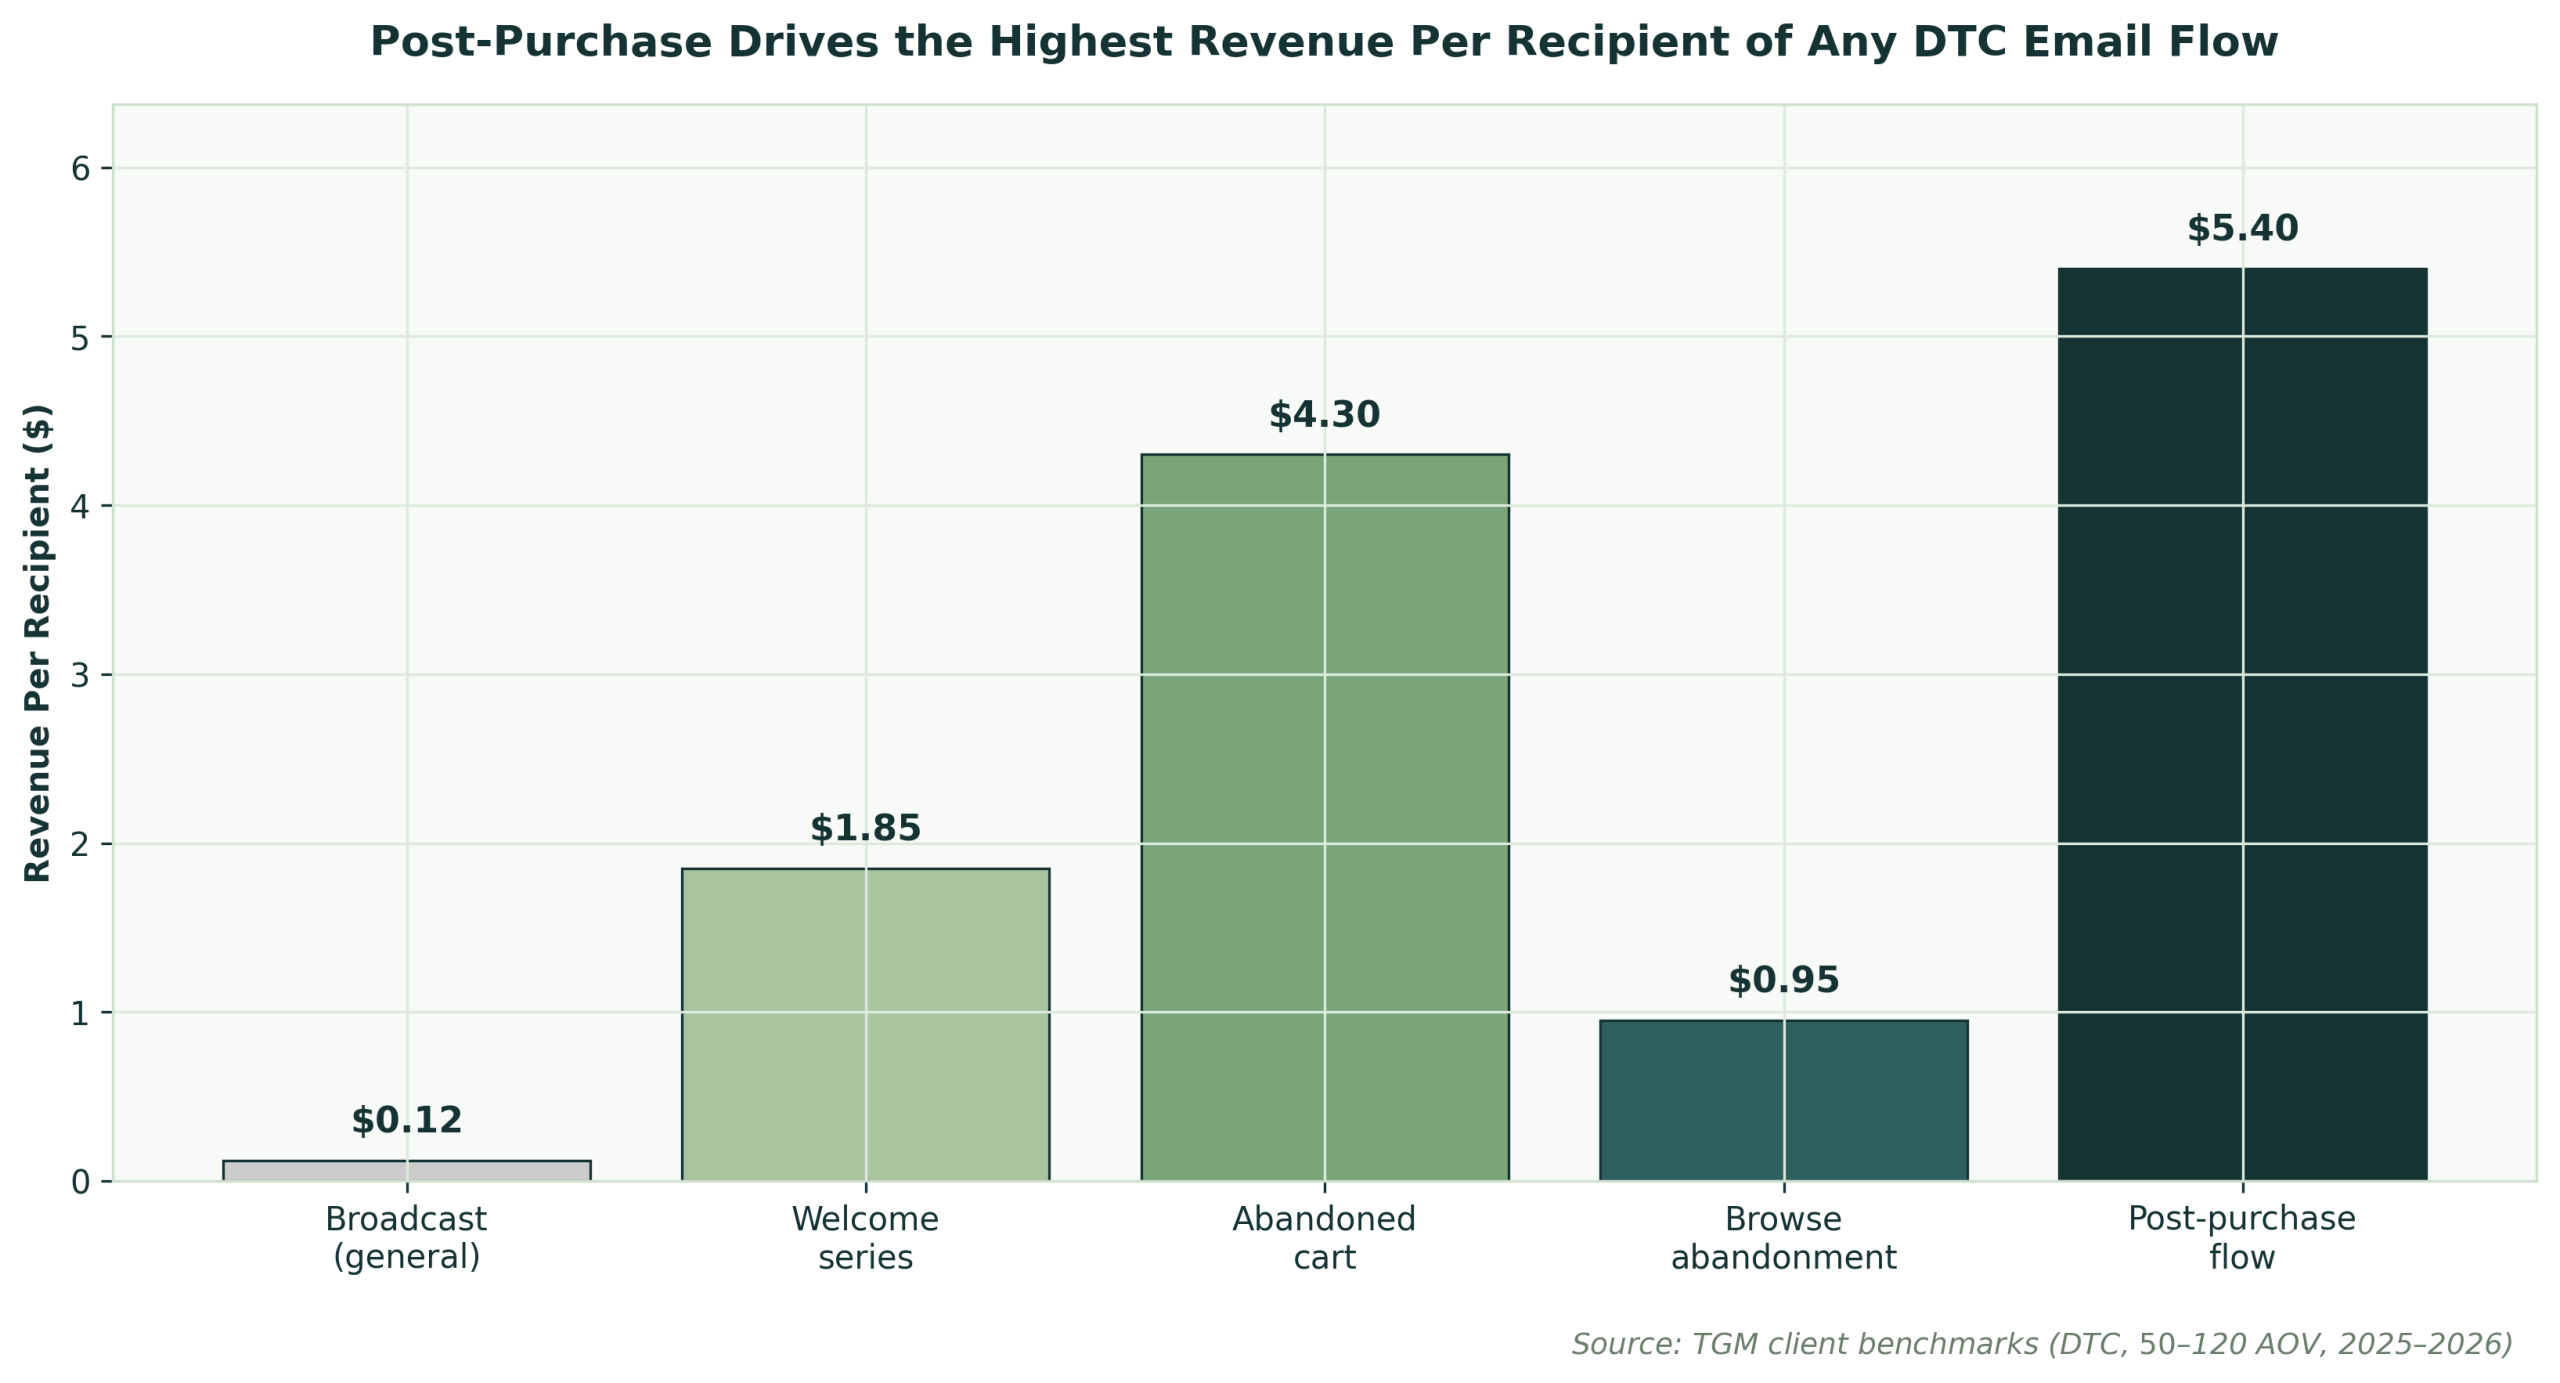The width and height of the screenshot is (2560, 1383).
Task: Click the y-axis tick label 0
Action: (80, 1183)
